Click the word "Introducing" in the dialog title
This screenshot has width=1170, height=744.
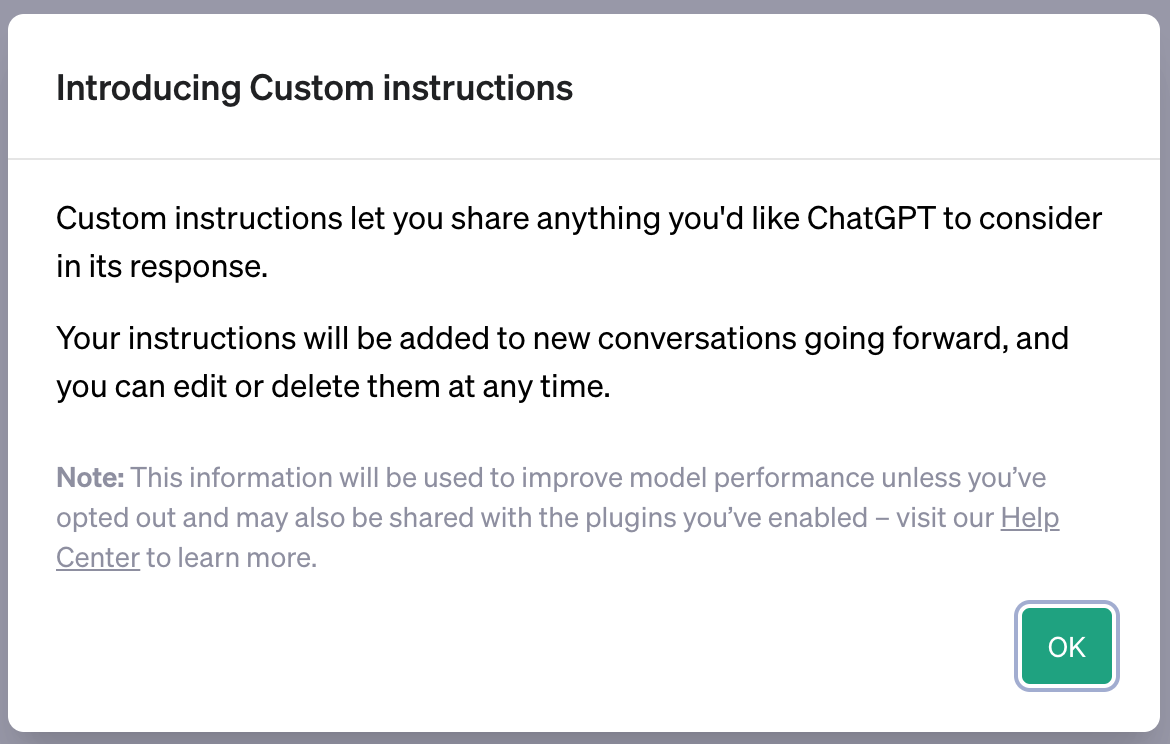click(148, 88)
